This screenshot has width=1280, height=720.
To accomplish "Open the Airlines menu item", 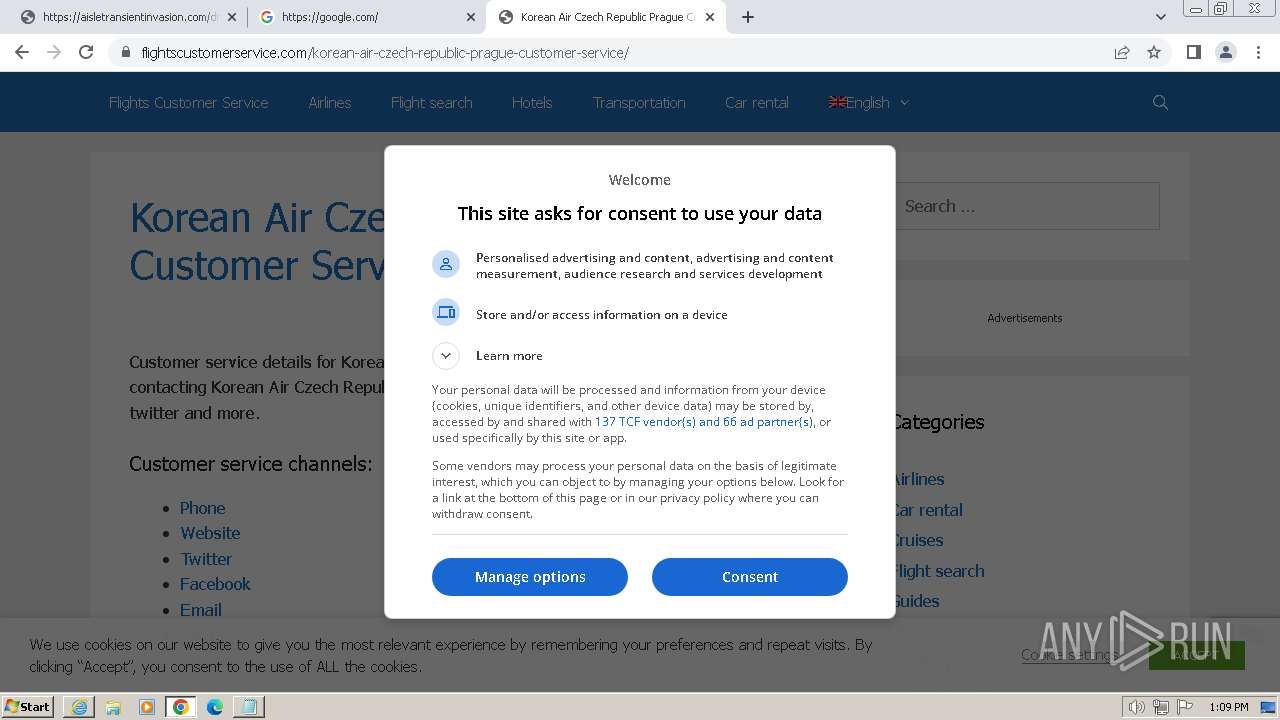I will point(330,102).
